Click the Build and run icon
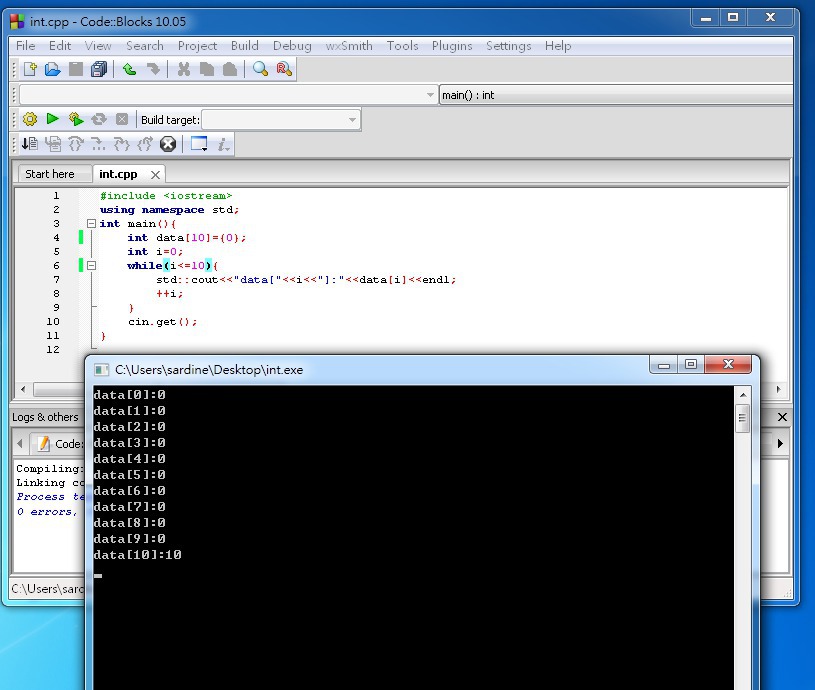 click(x=76, y=119)
